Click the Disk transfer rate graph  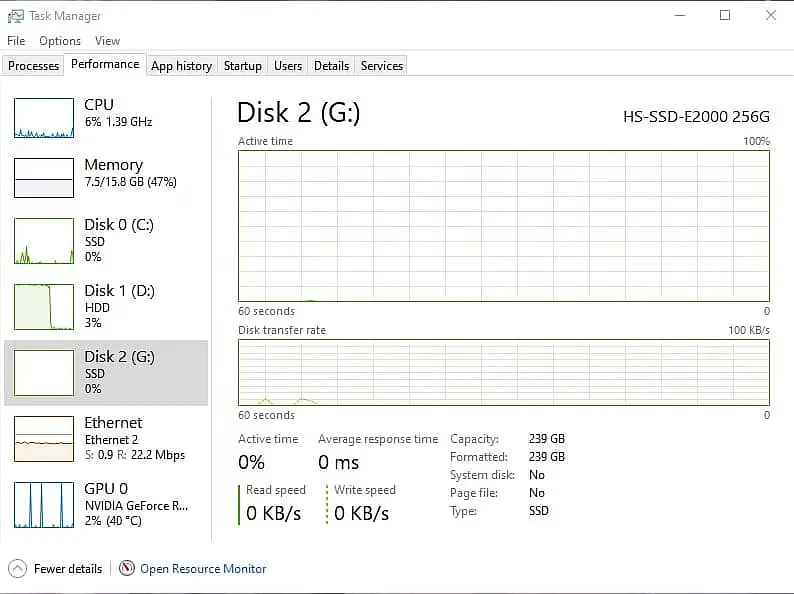tap(504, 372)
